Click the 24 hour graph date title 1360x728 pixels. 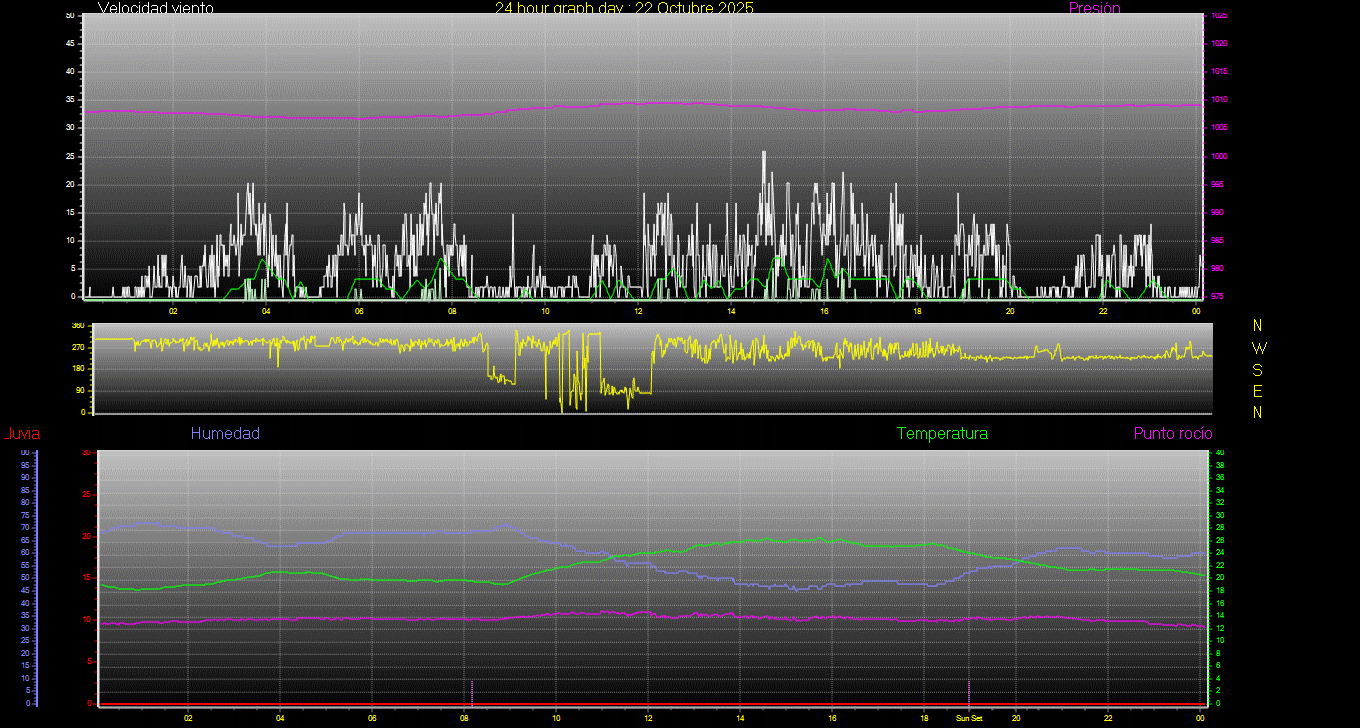(x=624, y=8)
